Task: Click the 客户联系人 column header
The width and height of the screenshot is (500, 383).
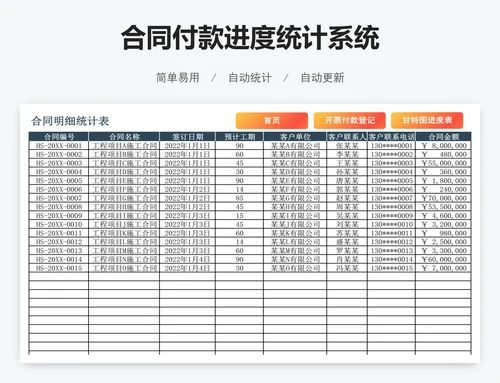Action: (x=347, y=136)
